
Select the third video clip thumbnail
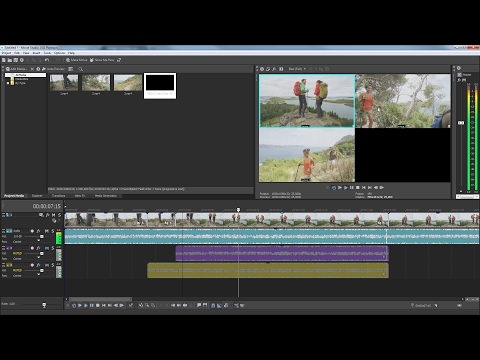pyautogui.click(x=128, y=83)
